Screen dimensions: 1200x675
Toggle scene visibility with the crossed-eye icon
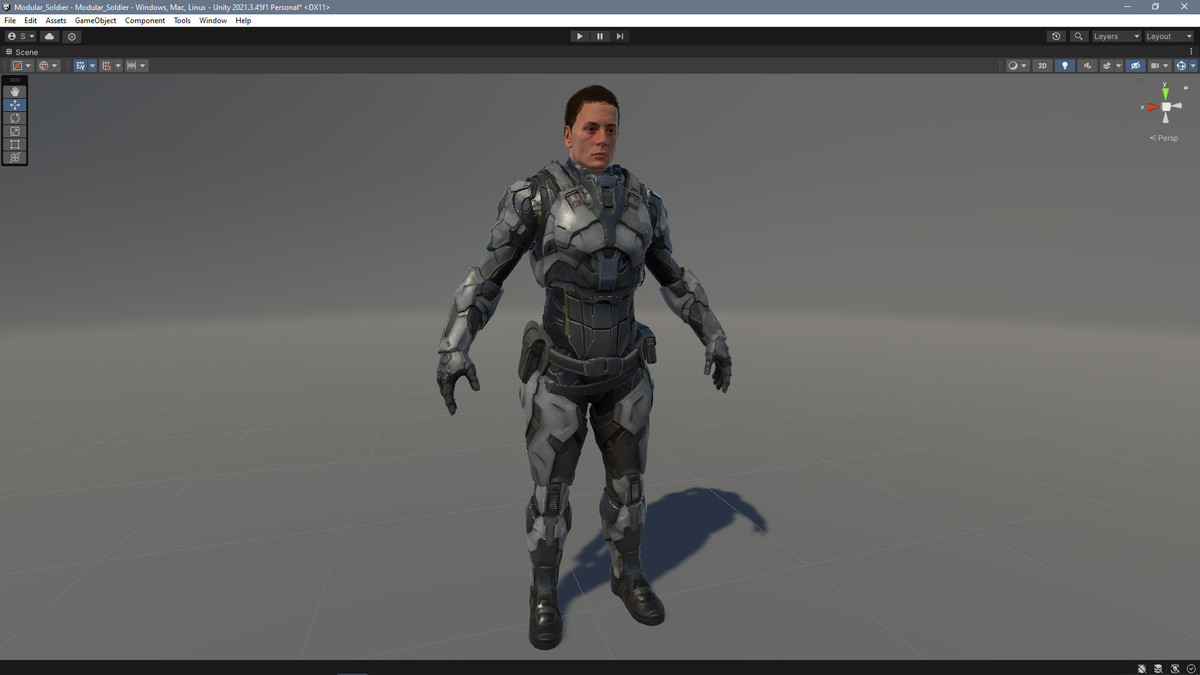click(x=1135, y=65)
